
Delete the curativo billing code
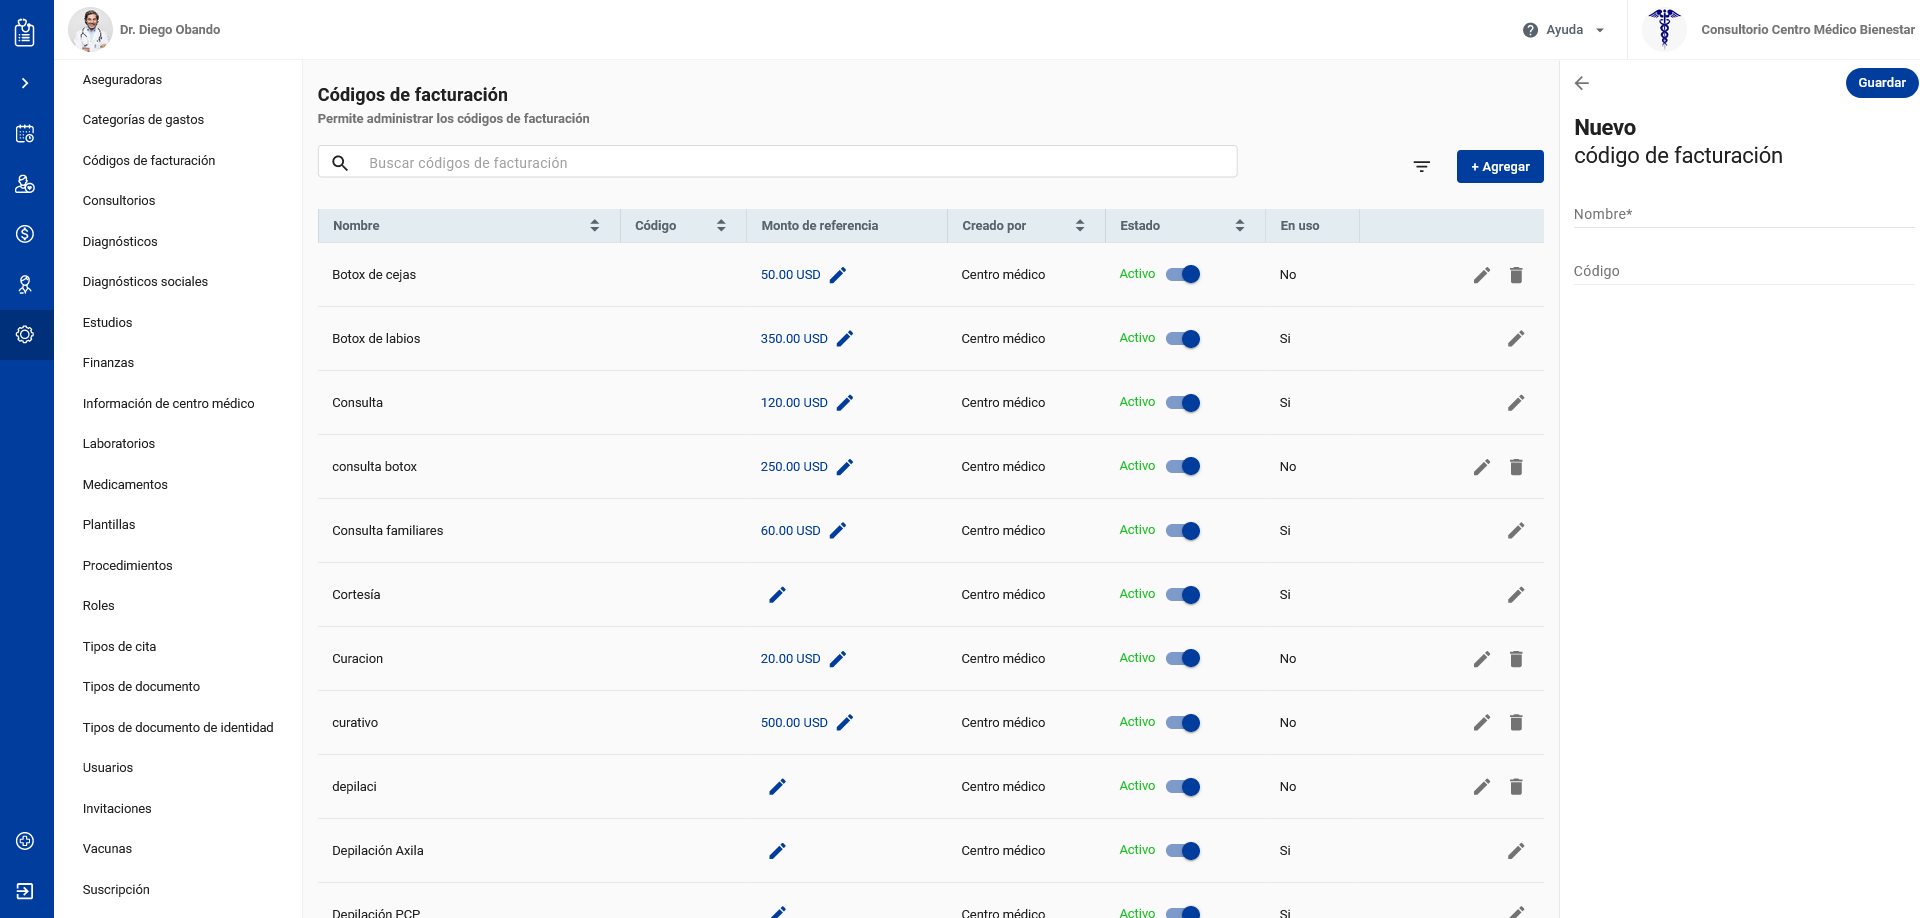(1516, 723)
